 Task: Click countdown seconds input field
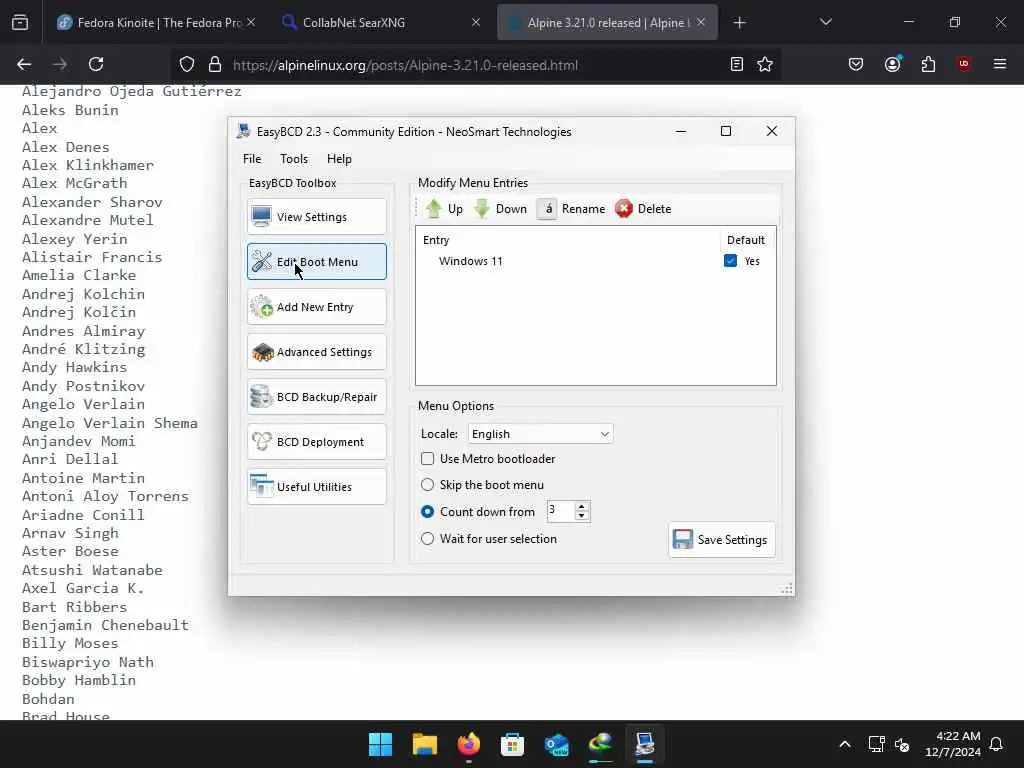click(x=560, y=511)
